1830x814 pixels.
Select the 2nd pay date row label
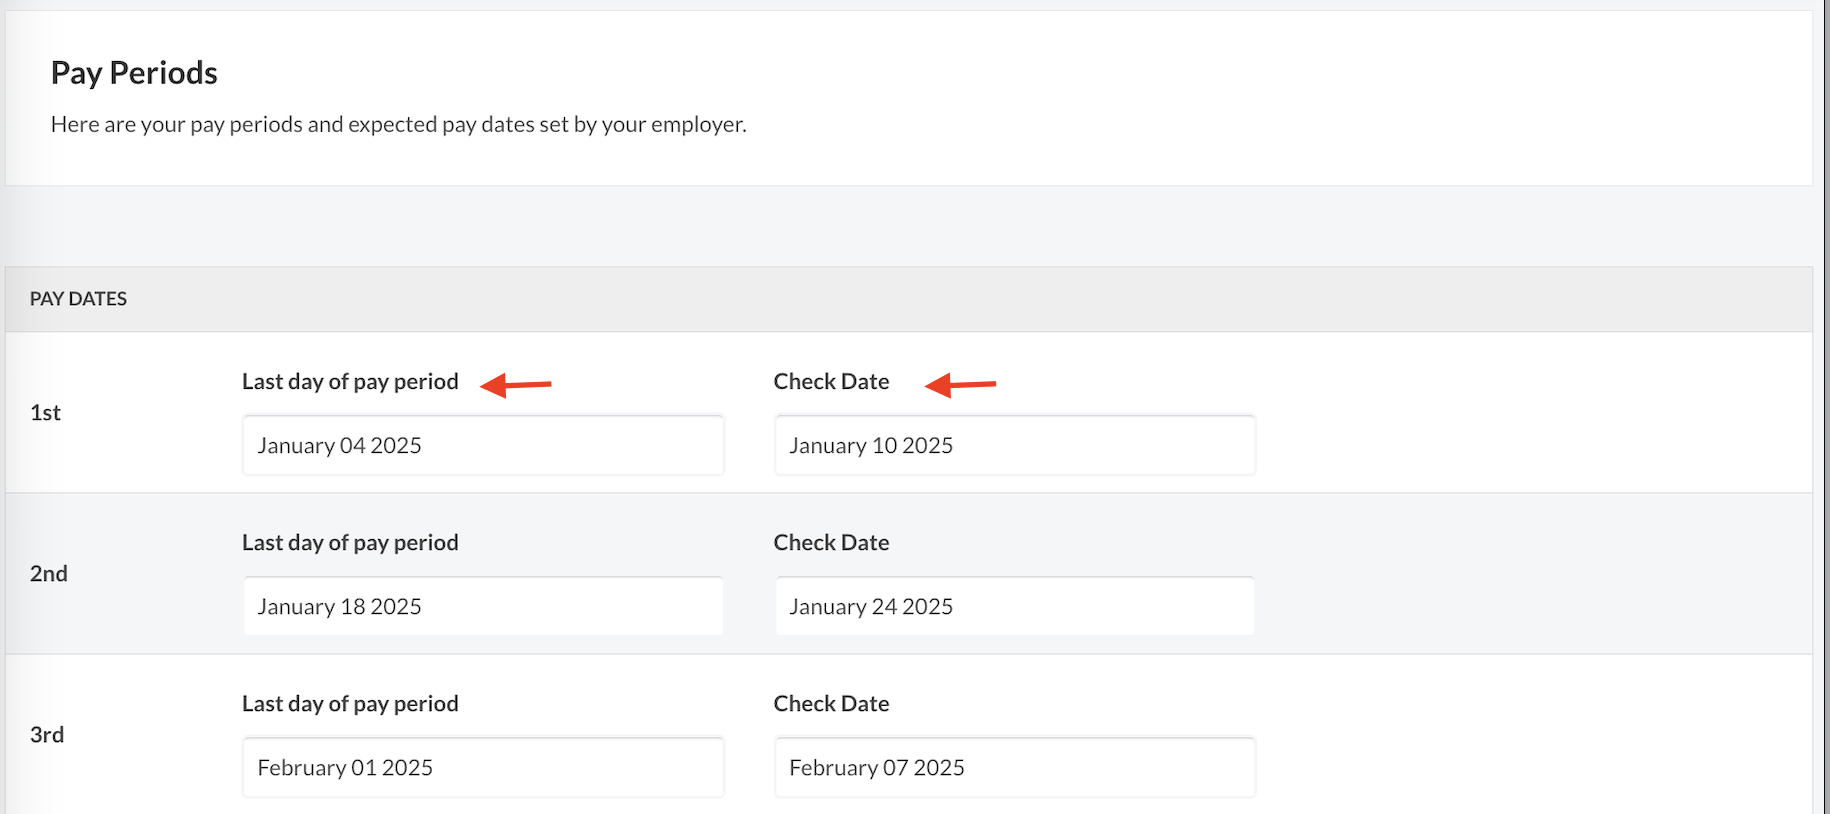(48, 574)
